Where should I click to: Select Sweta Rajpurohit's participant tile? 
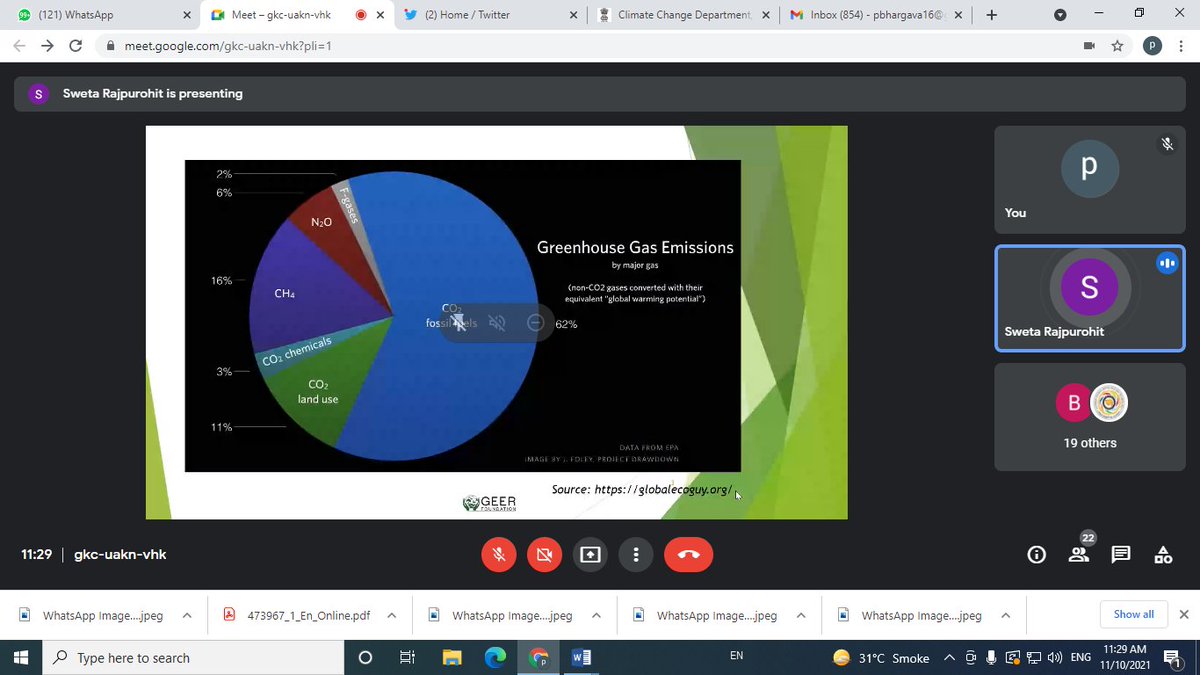(x=1090, y=298)
